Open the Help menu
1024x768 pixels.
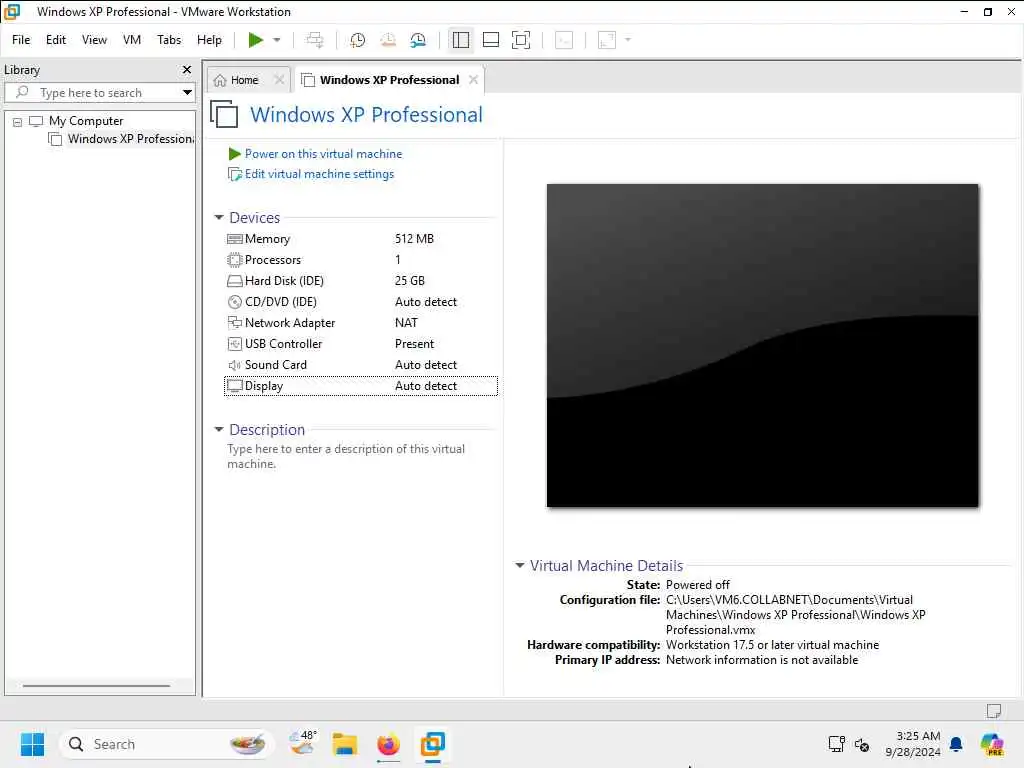[209, 40]
